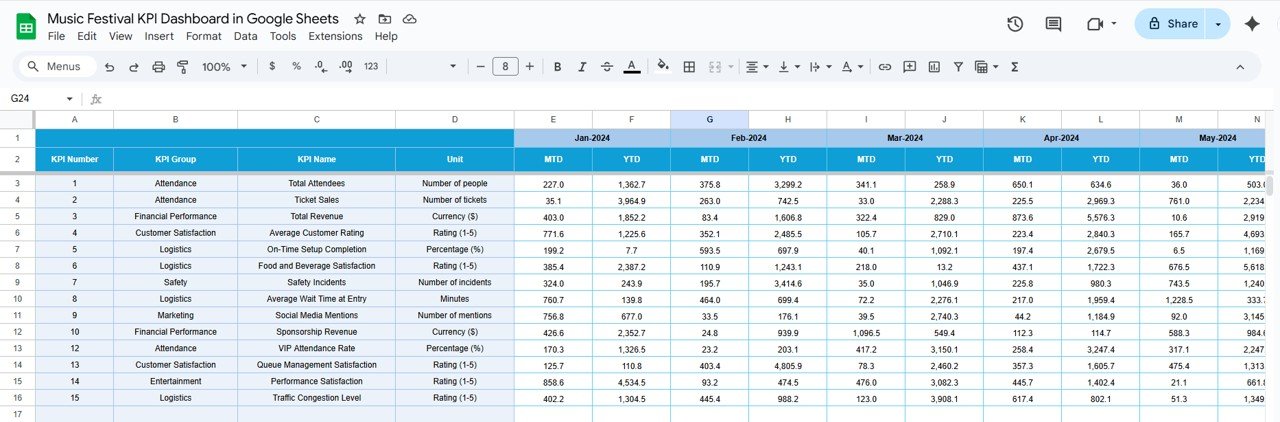Insert a link
The image size is (1280, 422).
pos(885,67)
